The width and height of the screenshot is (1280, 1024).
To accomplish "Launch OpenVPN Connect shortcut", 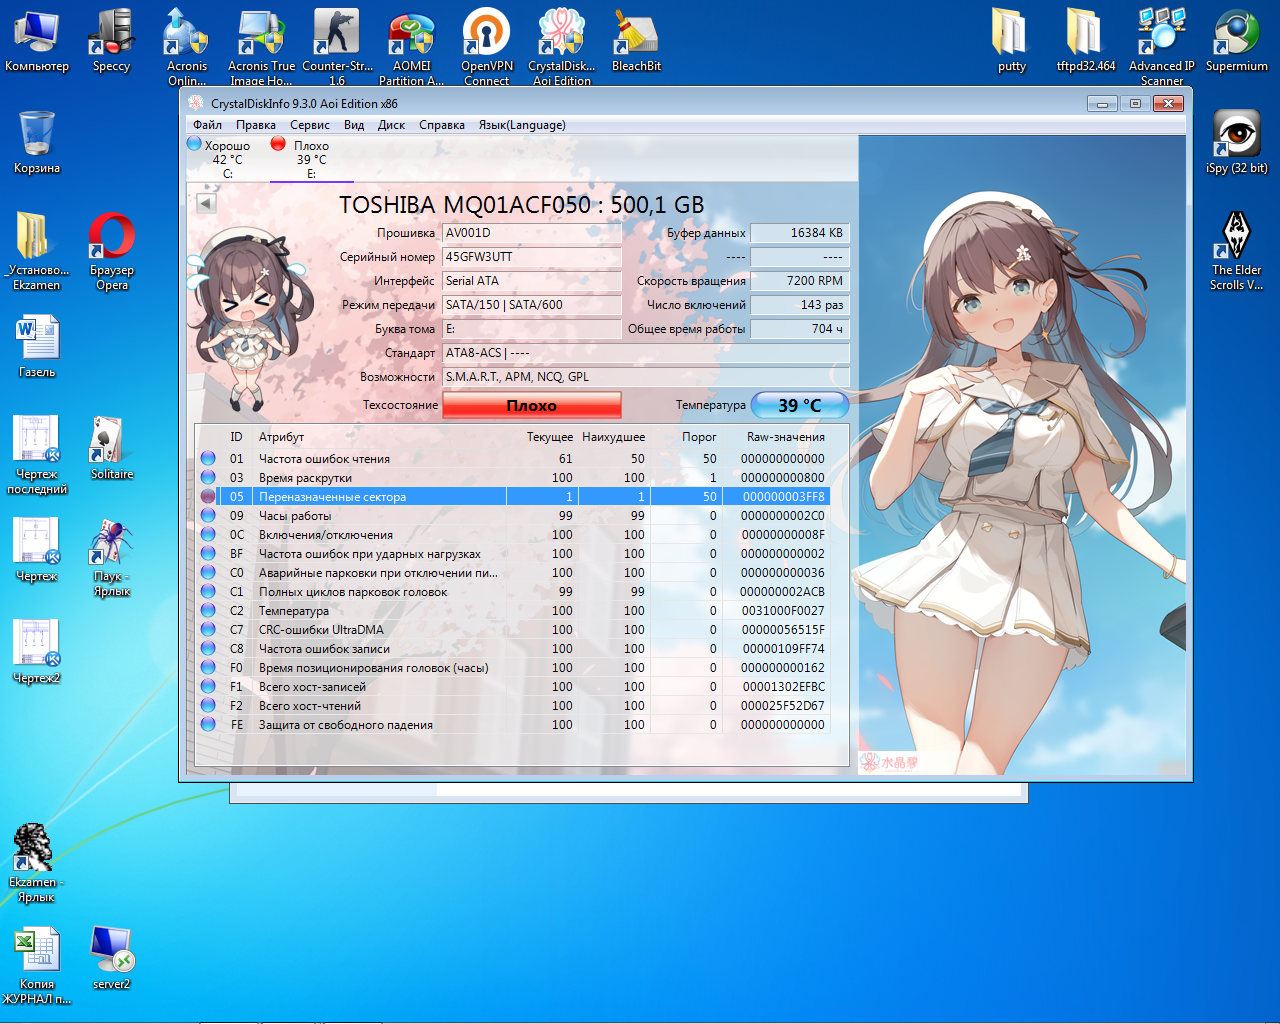I will (487, 46).
